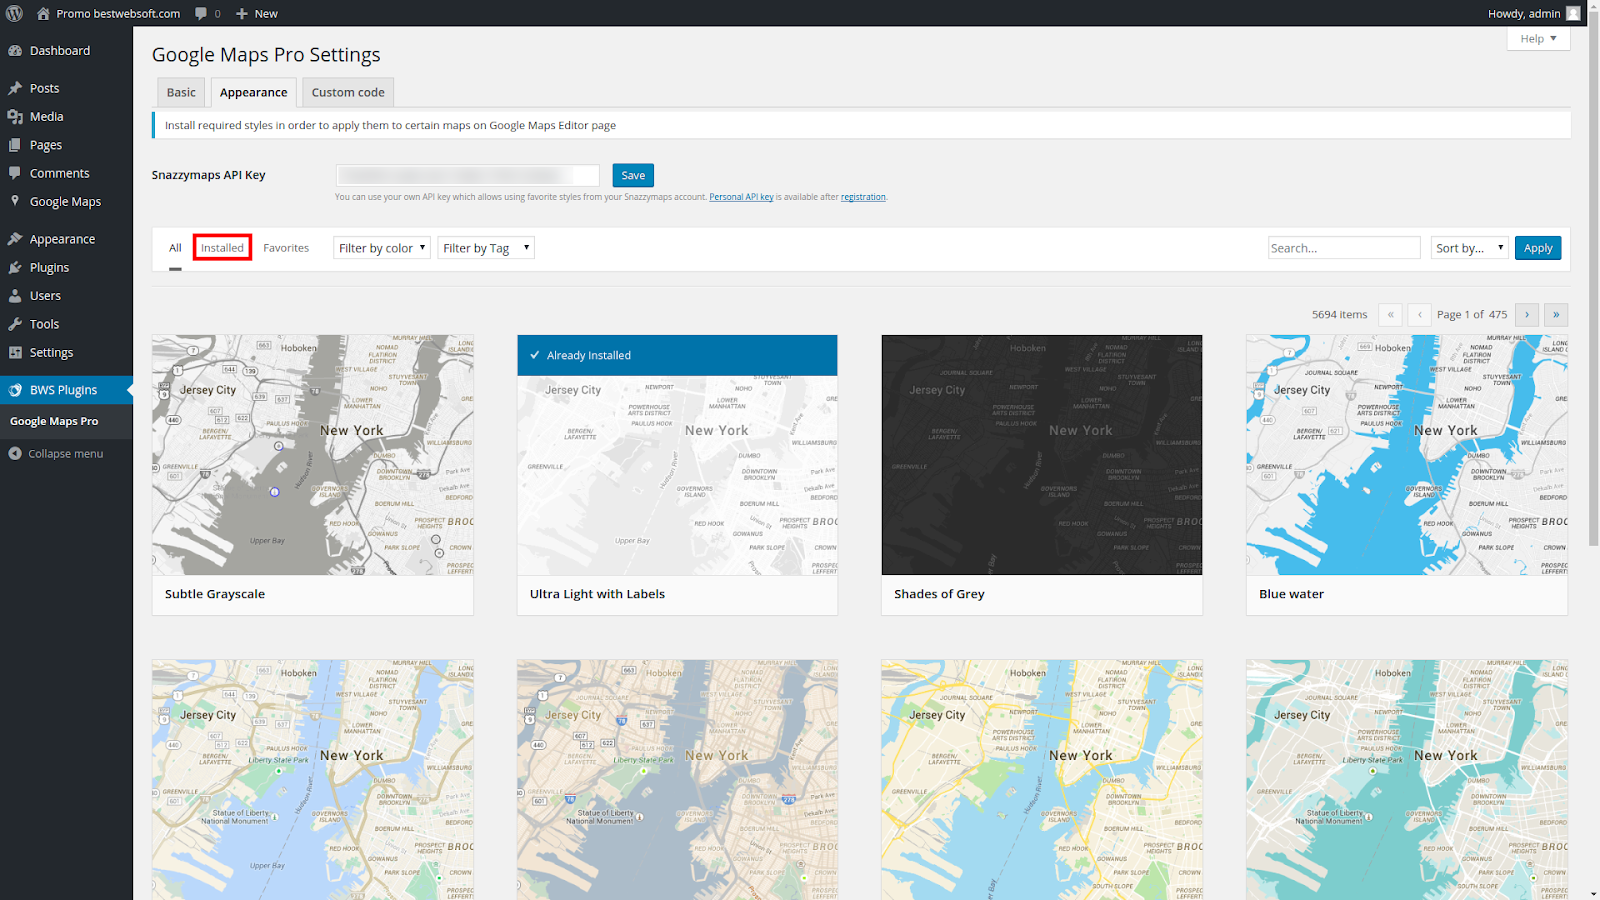Click the Google Maps pin icon in sidebar
1600x900 pixels.
click(15, 201)
